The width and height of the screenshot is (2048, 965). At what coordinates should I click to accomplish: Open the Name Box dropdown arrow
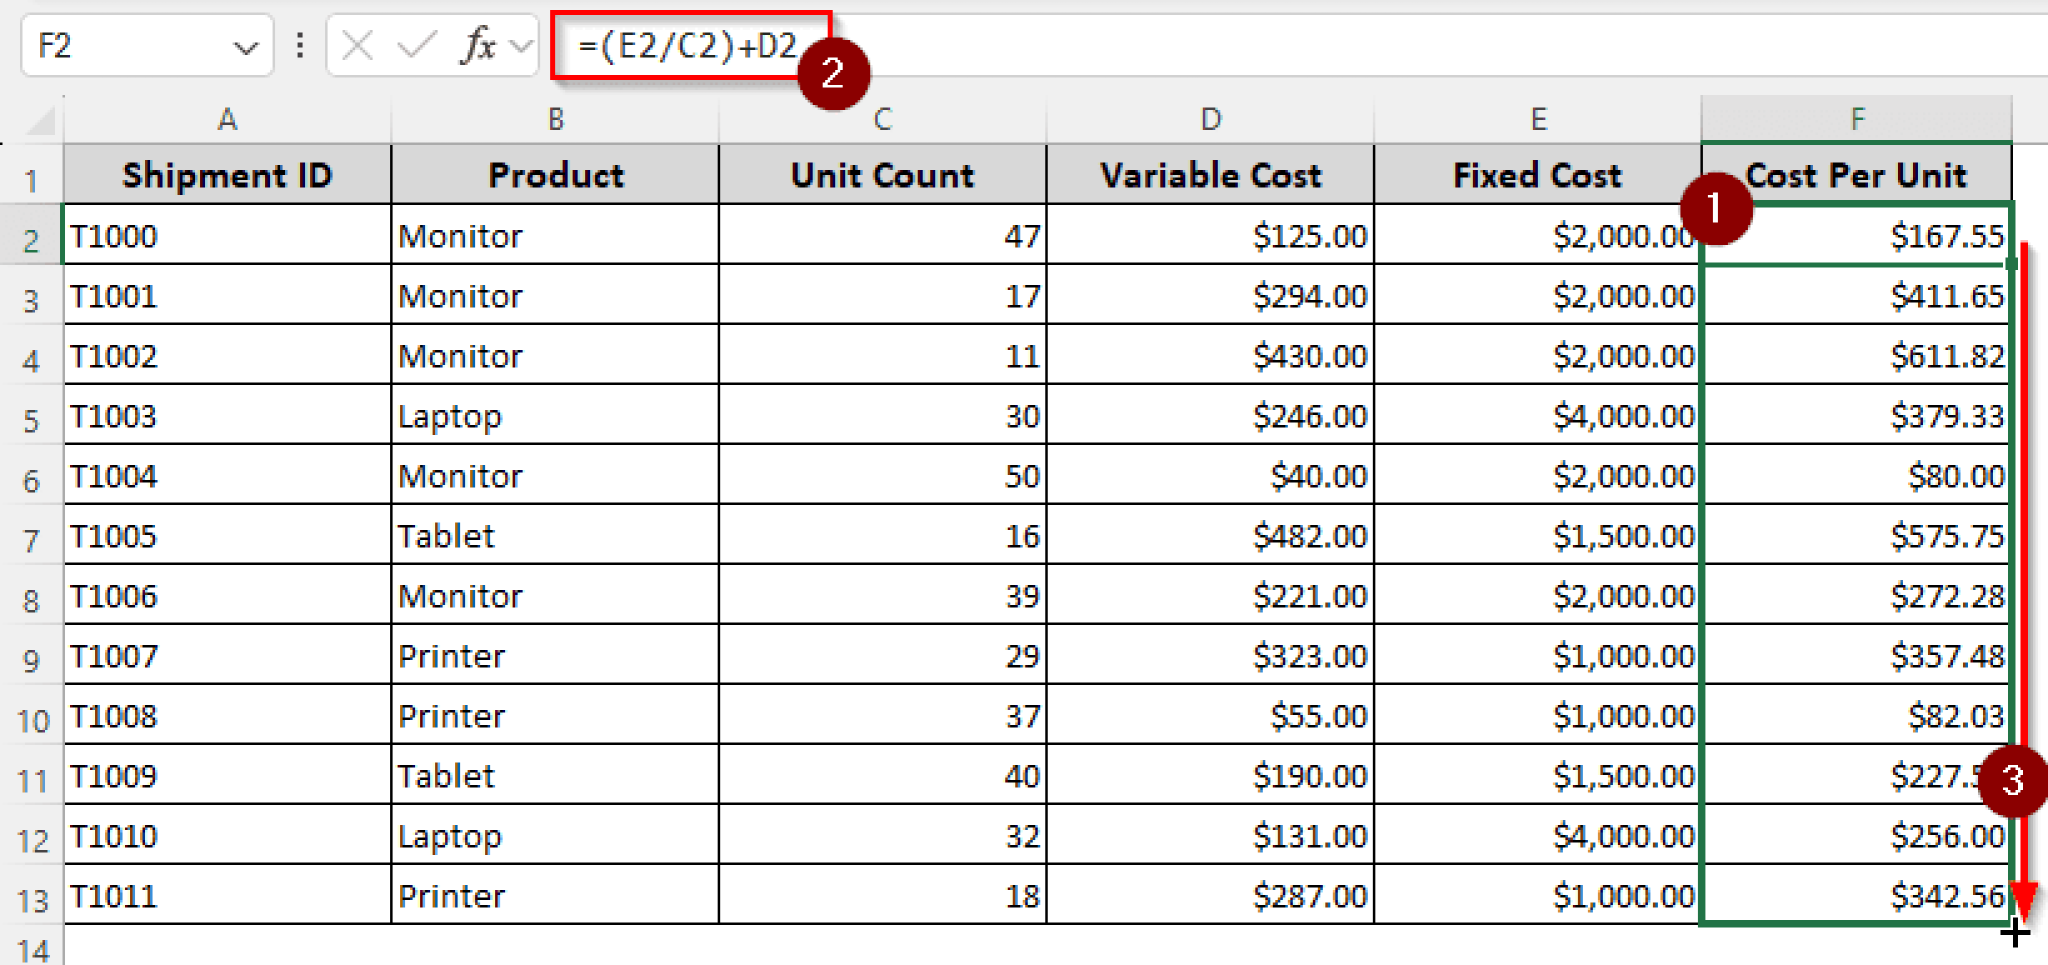tap(245, 47)
